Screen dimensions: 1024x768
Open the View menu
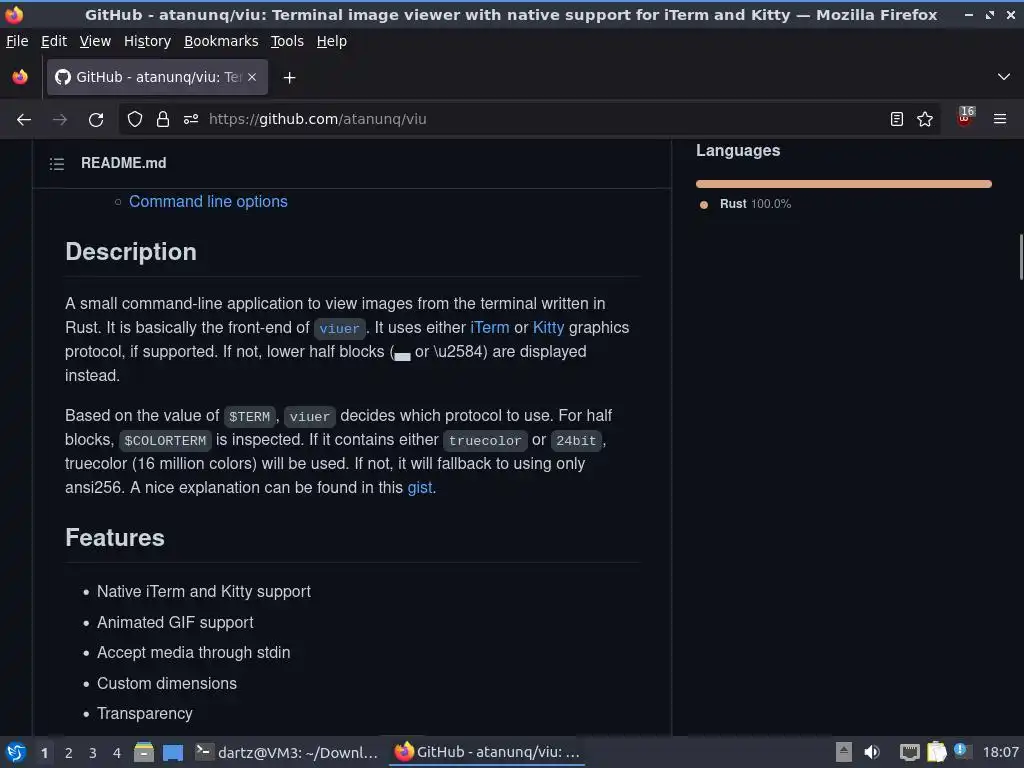click(95, 41)
